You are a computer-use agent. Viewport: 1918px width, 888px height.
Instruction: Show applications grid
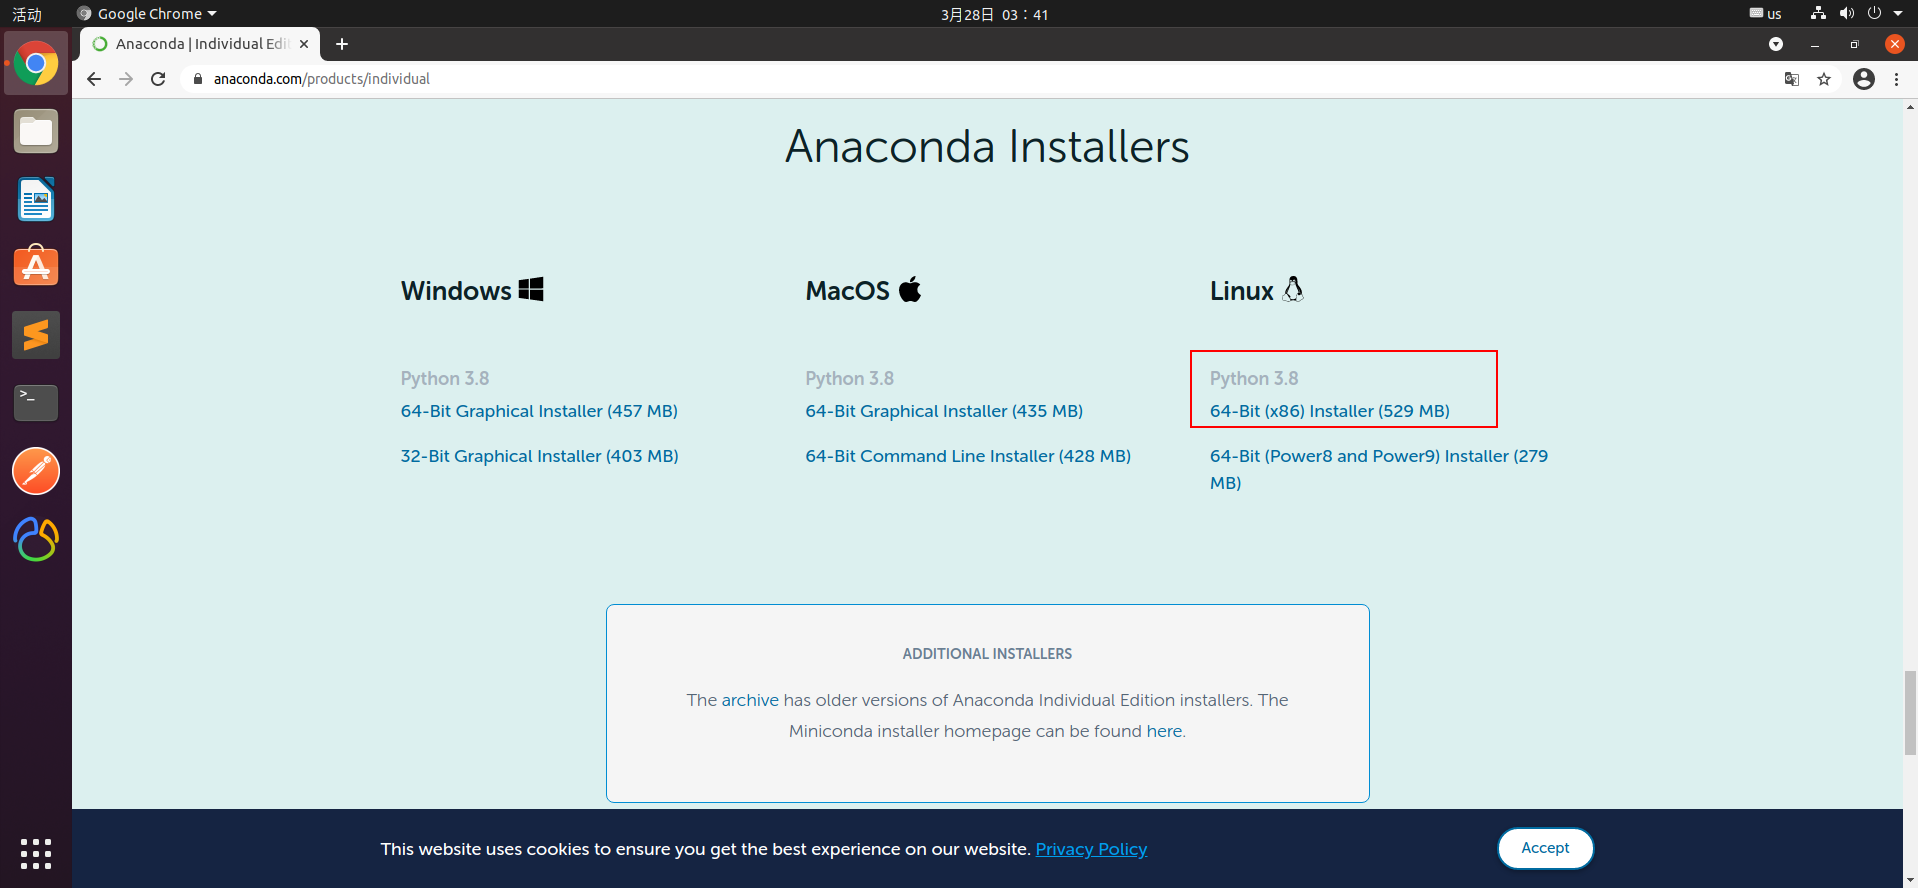tap(36, 853)
